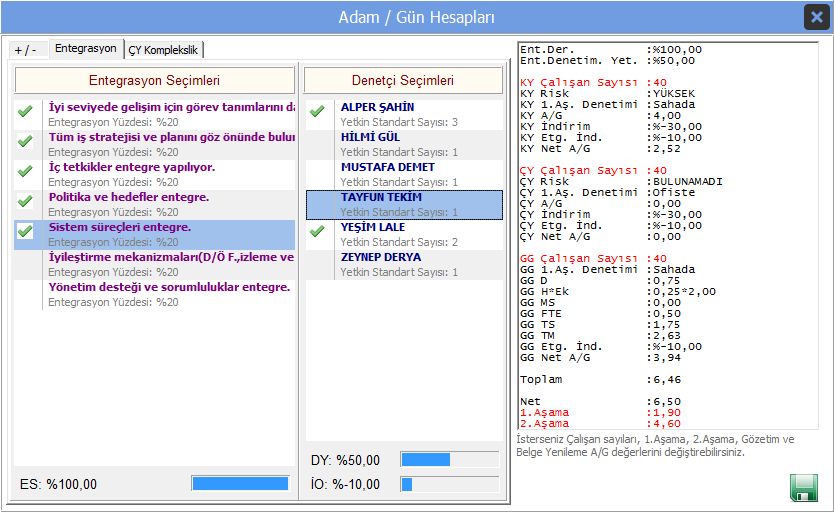Click the ÇY Çalışan Sayısı value line
Screen dimensions: 834x512
pos(593,171)
